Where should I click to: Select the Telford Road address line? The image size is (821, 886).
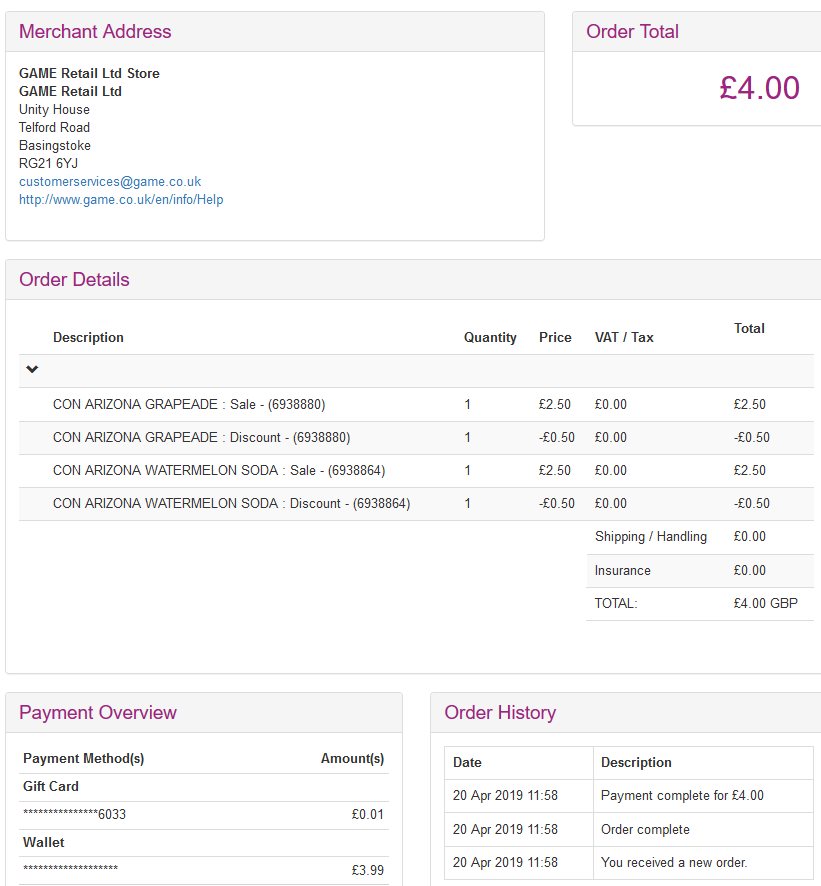click(x=54, y=127)
